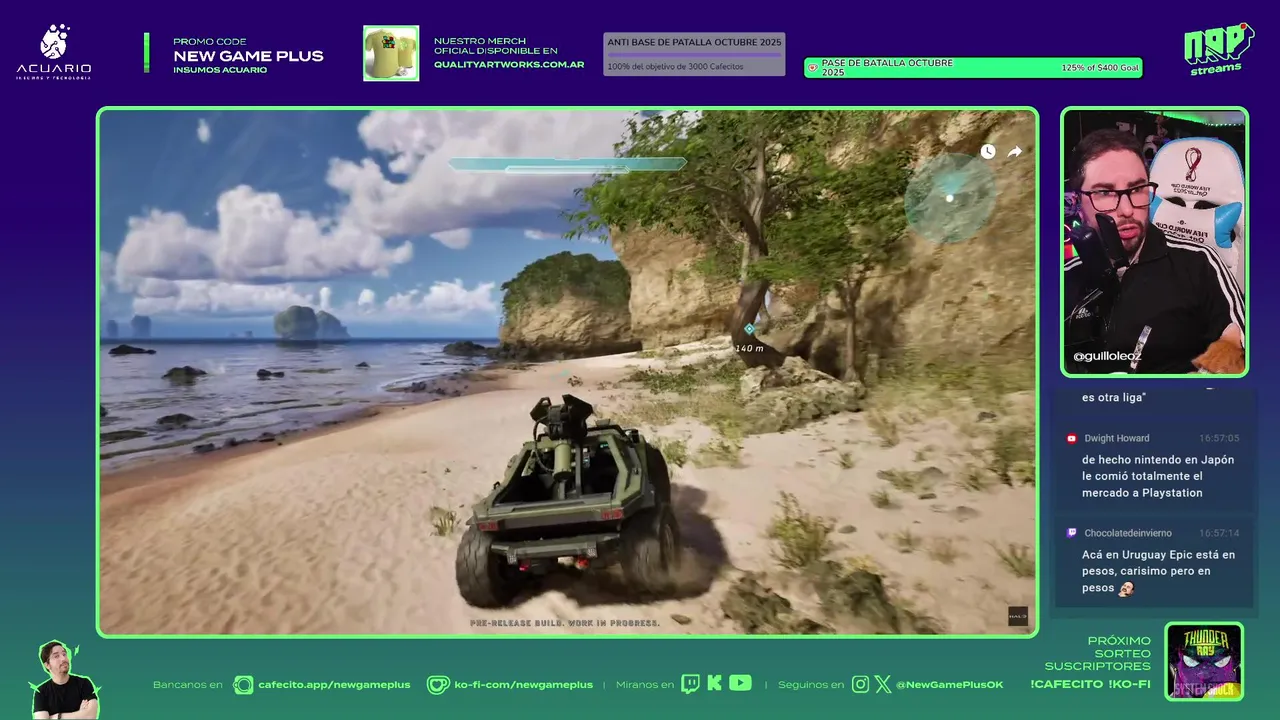The width and height of the screenshot is (1280, 720).
Task: Click 'Pre-release build. Work in progress.' caption
Action: coord(565,623)
